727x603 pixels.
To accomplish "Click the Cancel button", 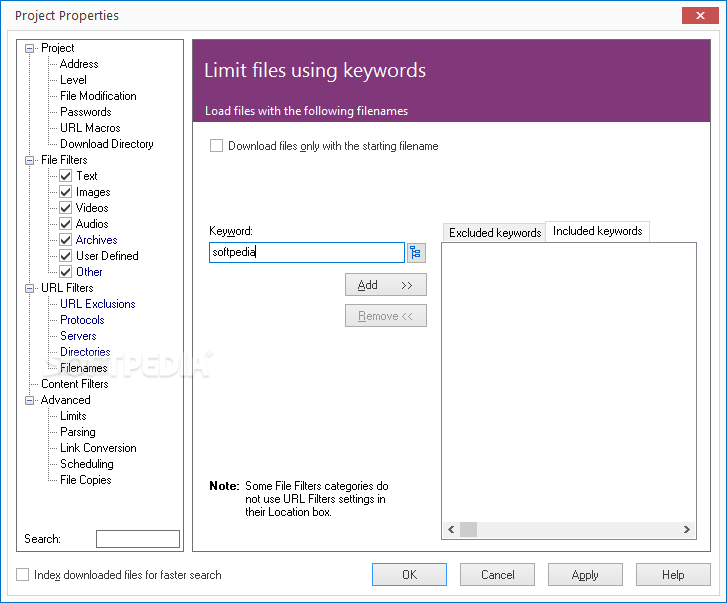I will click(x=497, y=575).
